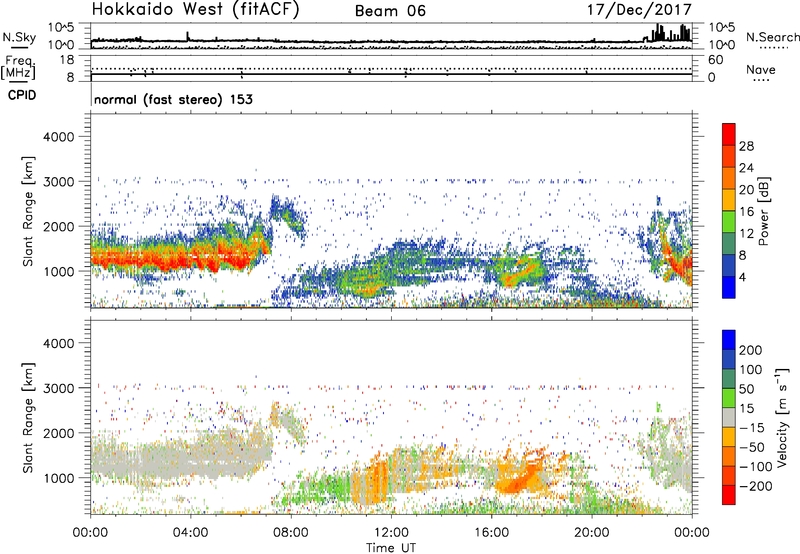Click the '4' tick on the power scale
This screenshot has height=554, width=800.
tap(742, 277)
